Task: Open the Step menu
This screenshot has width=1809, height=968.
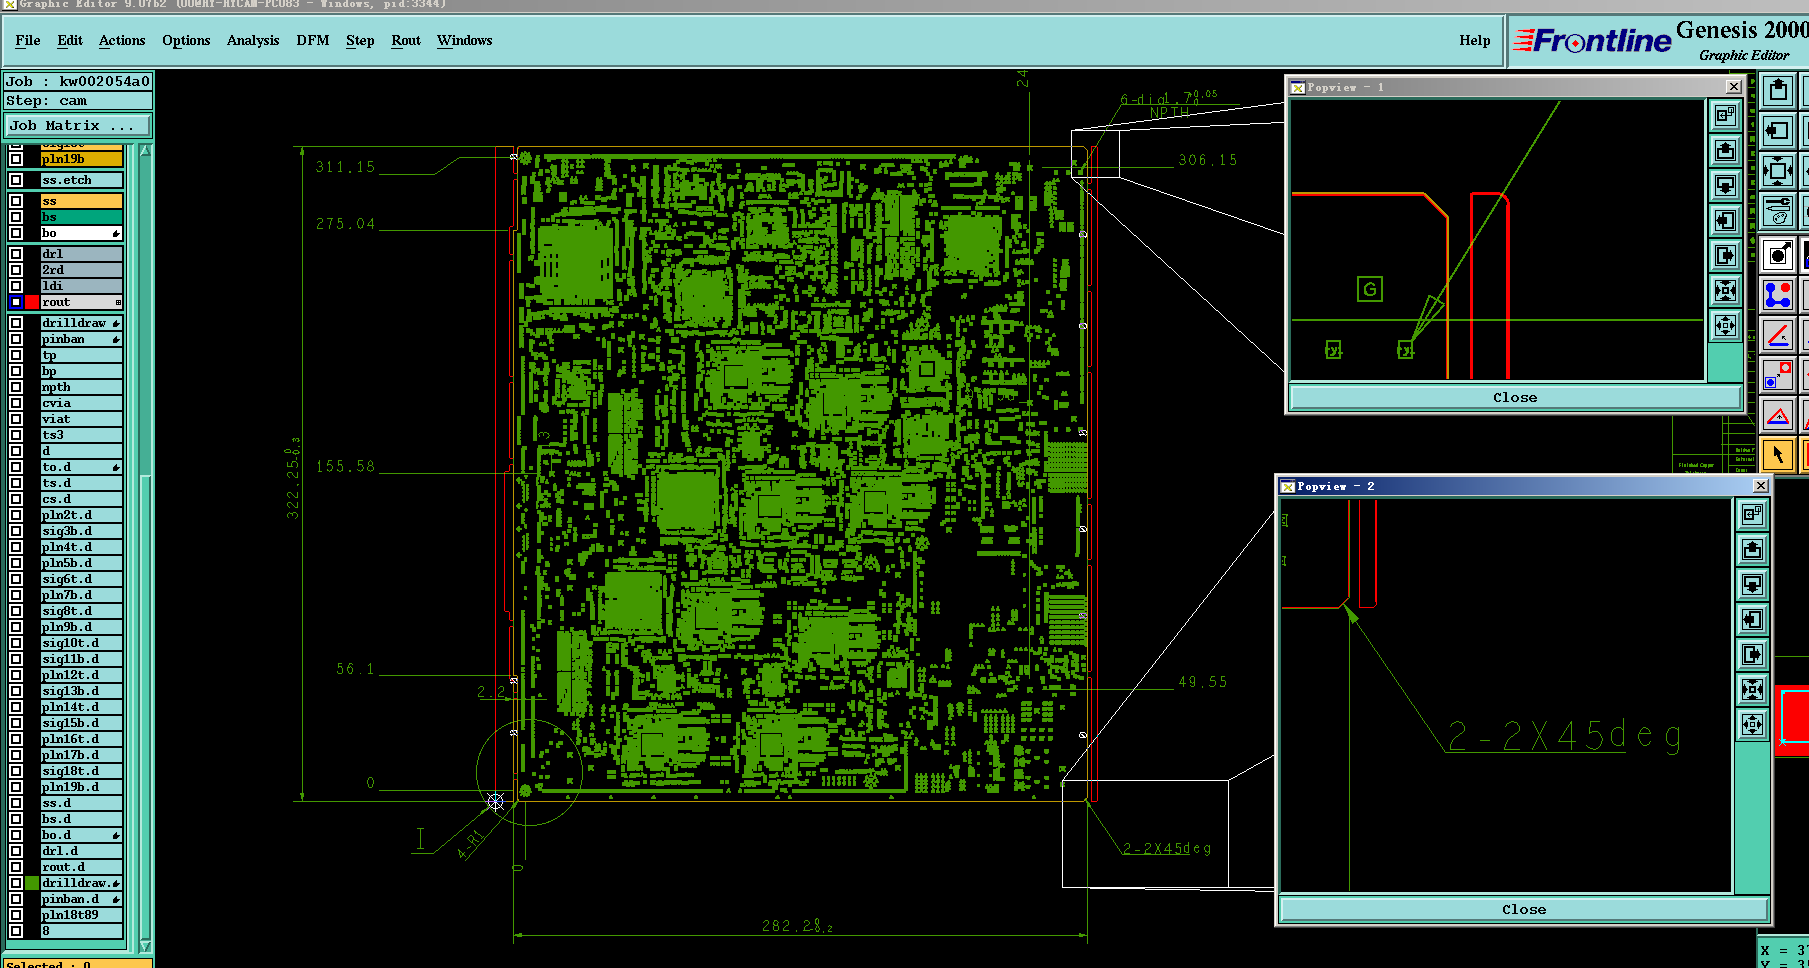Action: [x=360, y=40]
